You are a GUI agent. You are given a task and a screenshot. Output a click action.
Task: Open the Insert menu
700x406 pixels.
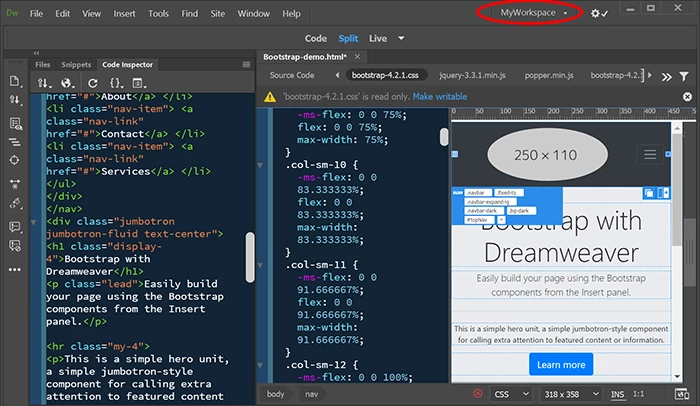[x=124, y=14]
